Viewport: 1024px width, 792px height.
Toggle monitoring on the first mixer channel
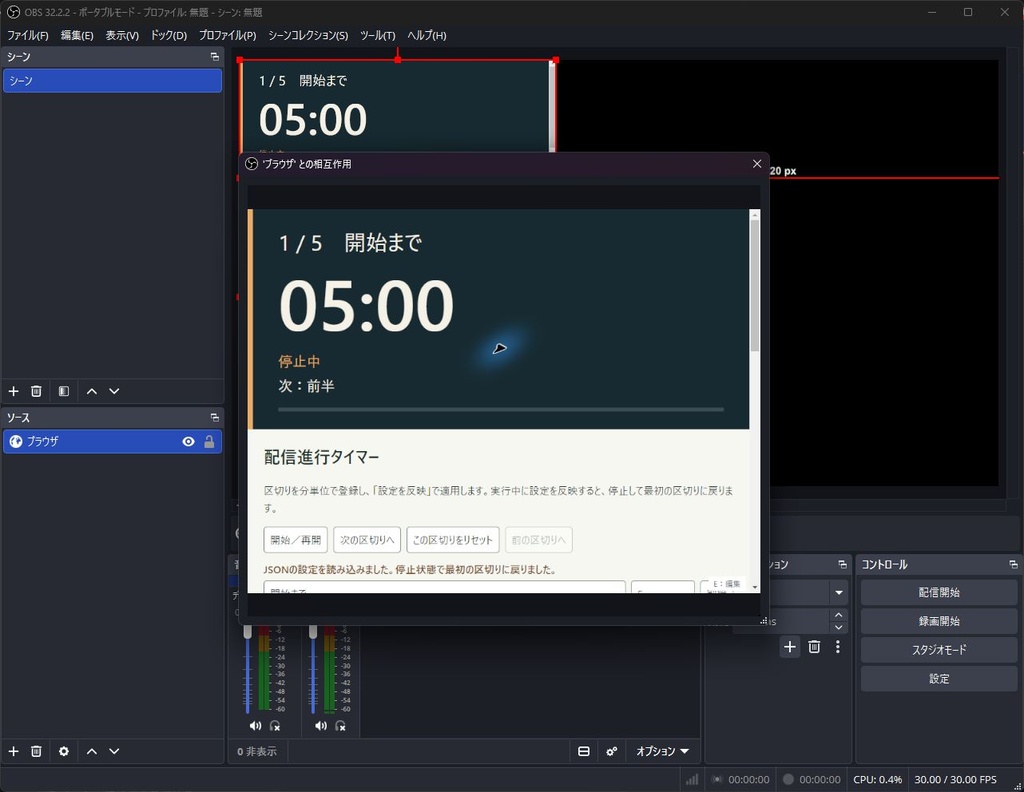point(275,726)
